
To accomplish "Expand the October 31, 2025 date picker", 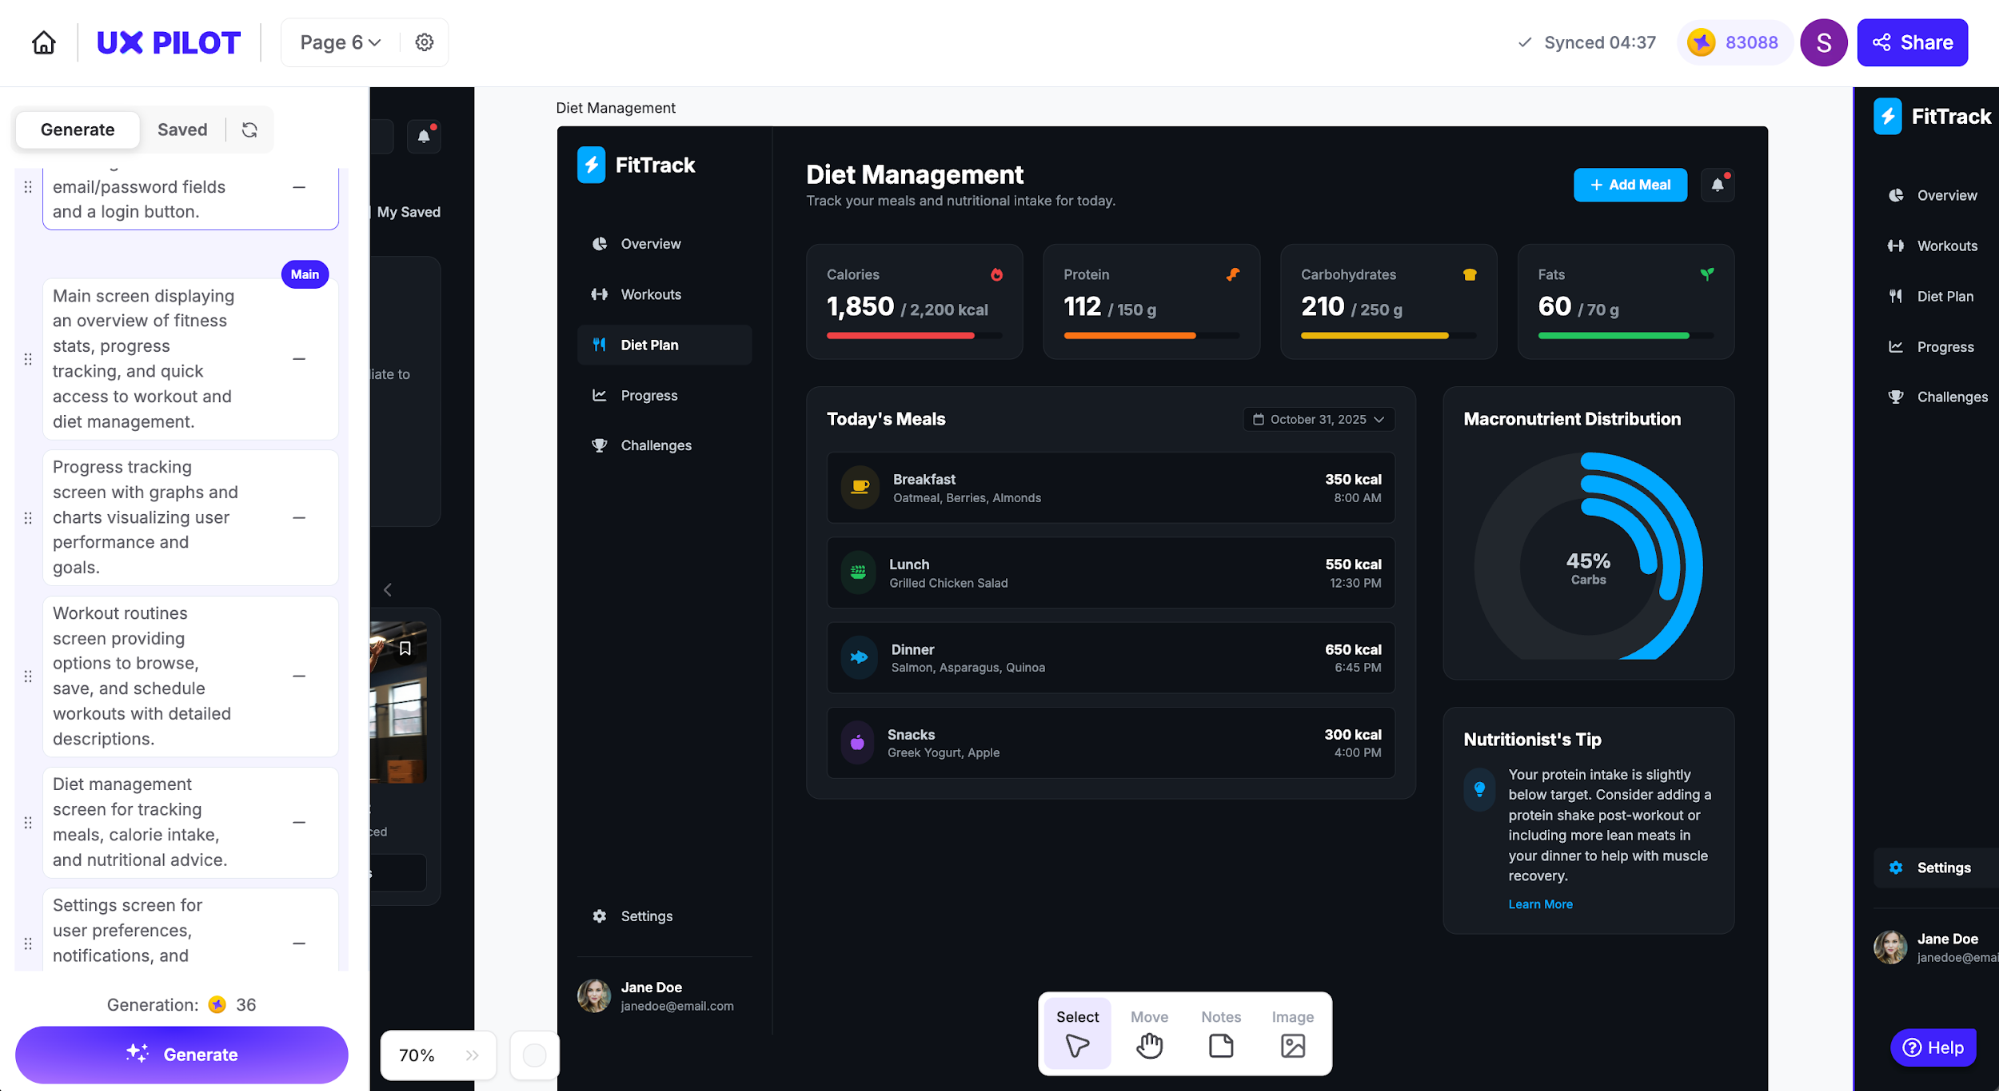I will [1318, 420].
